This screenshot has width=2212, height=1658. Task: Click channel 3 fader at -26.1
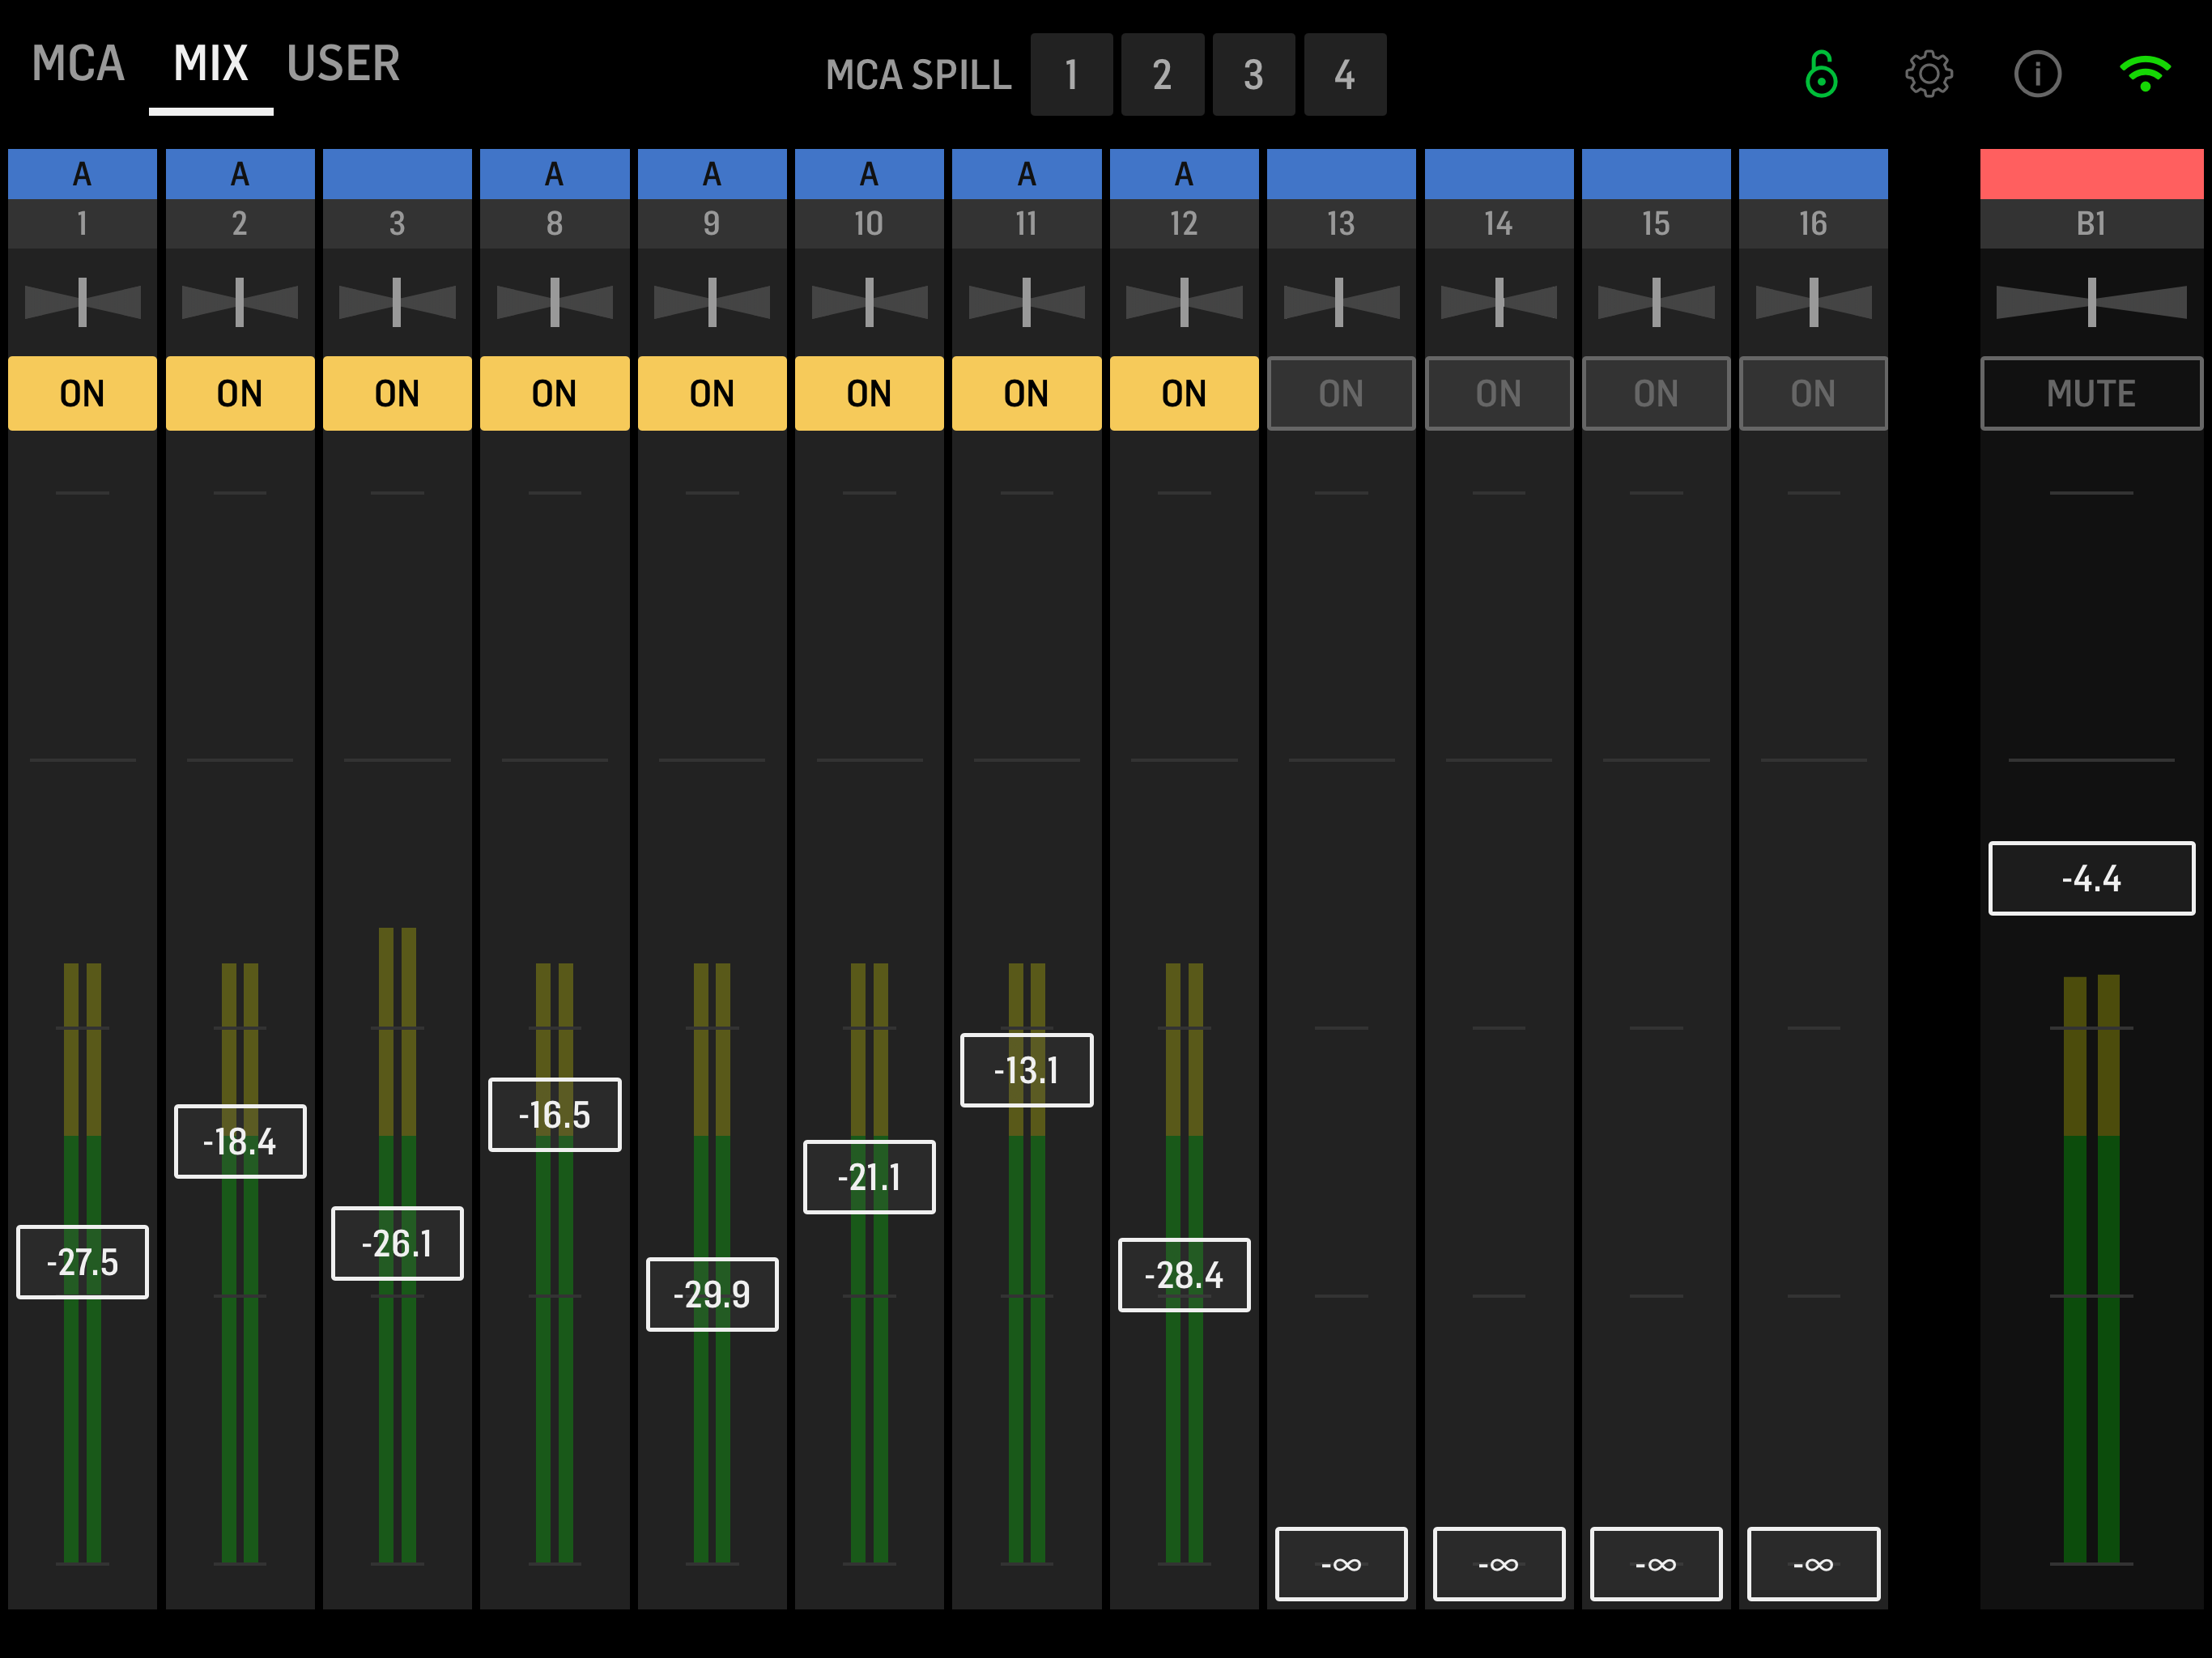pos(397,1243)
